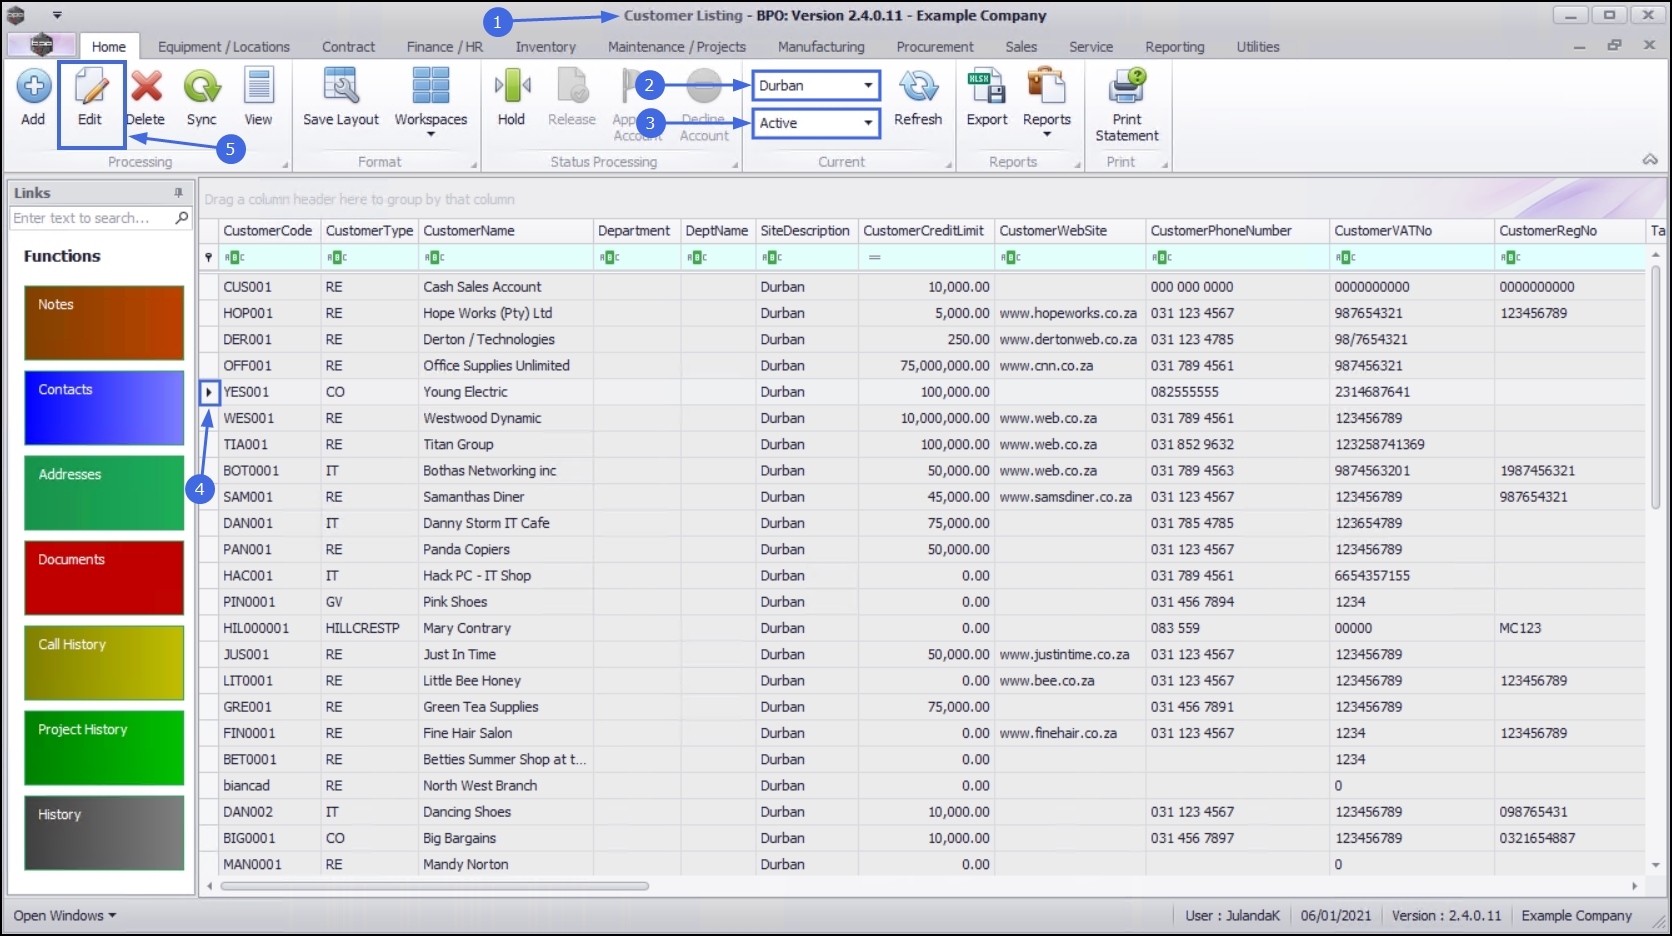Click the search magnifier in Links panel

[x=181, y=217]
